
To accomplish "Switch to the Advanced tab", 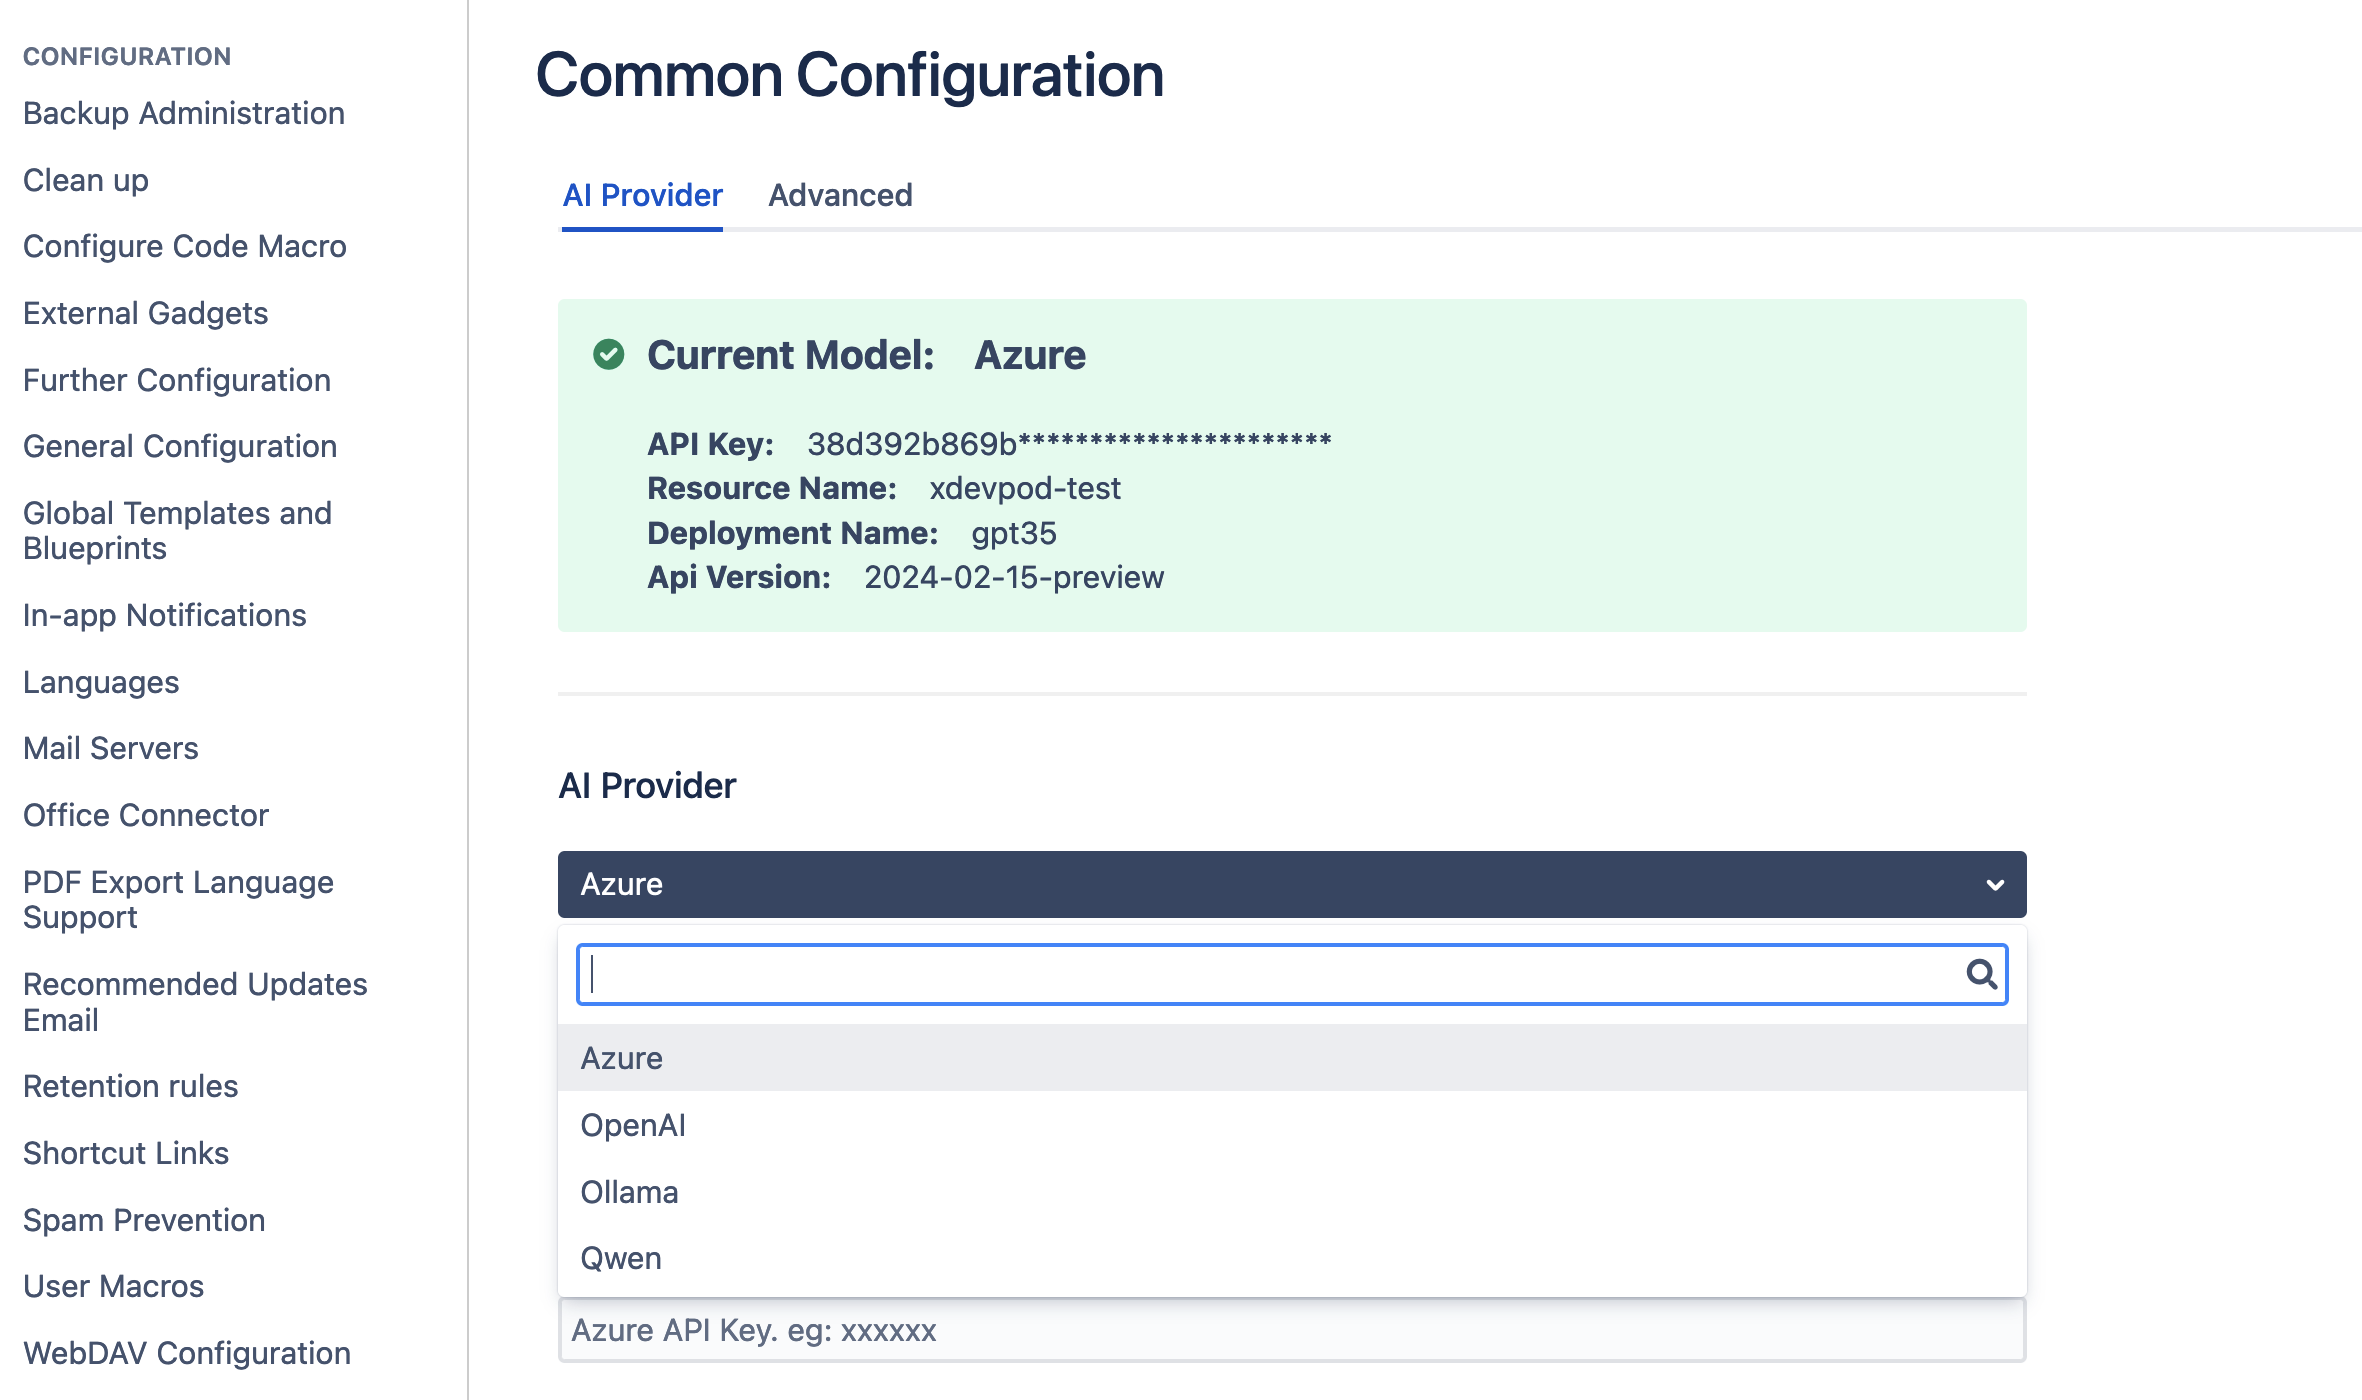I will (840, 195).
